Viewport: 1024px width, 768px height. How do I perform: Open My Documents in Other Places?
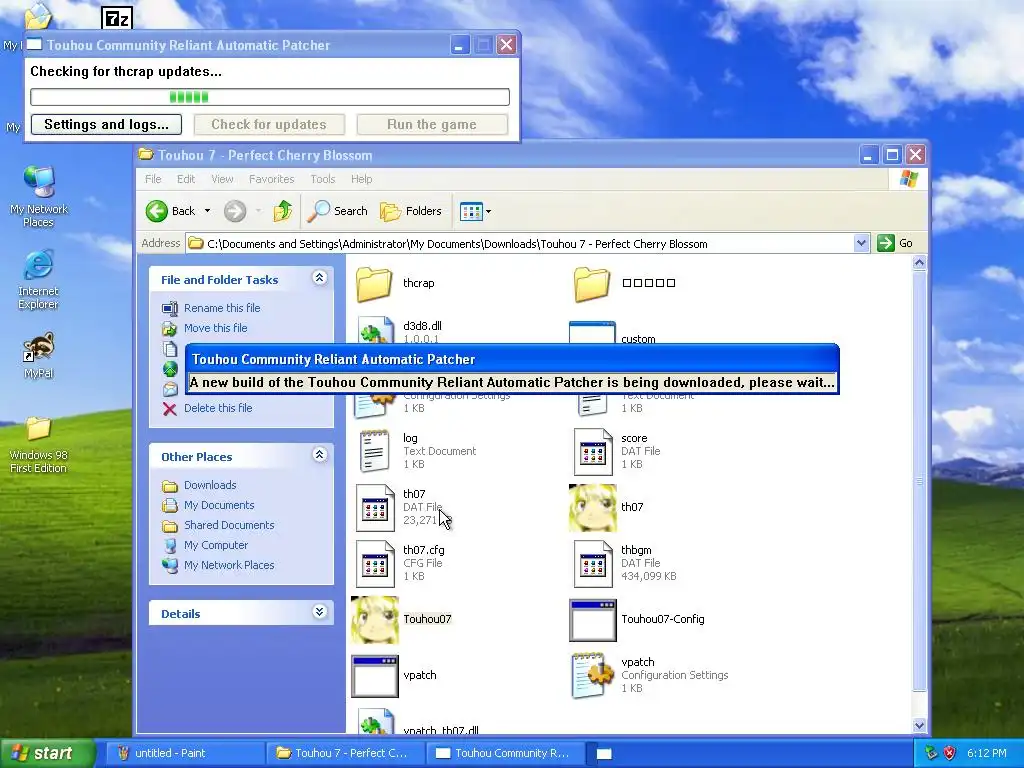pyautogui.click(x=219, y=505)
